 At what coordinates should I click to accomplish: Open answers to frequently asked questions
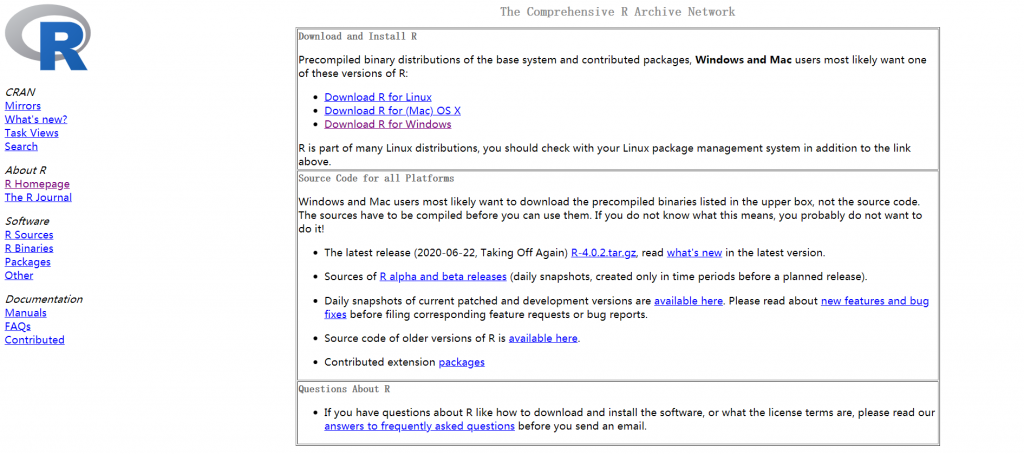tap(419, 427)
